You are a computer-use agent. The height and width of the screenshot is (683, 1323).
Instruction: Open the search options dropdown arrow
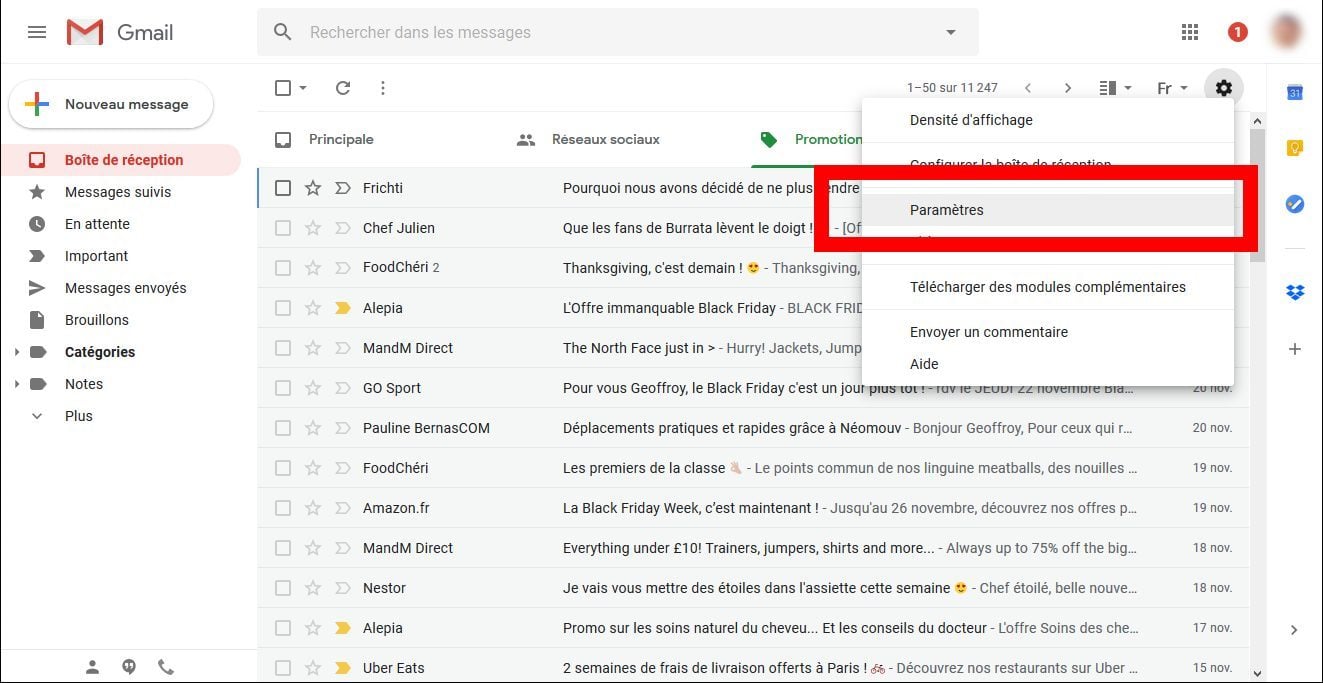[x=950, y=32]
